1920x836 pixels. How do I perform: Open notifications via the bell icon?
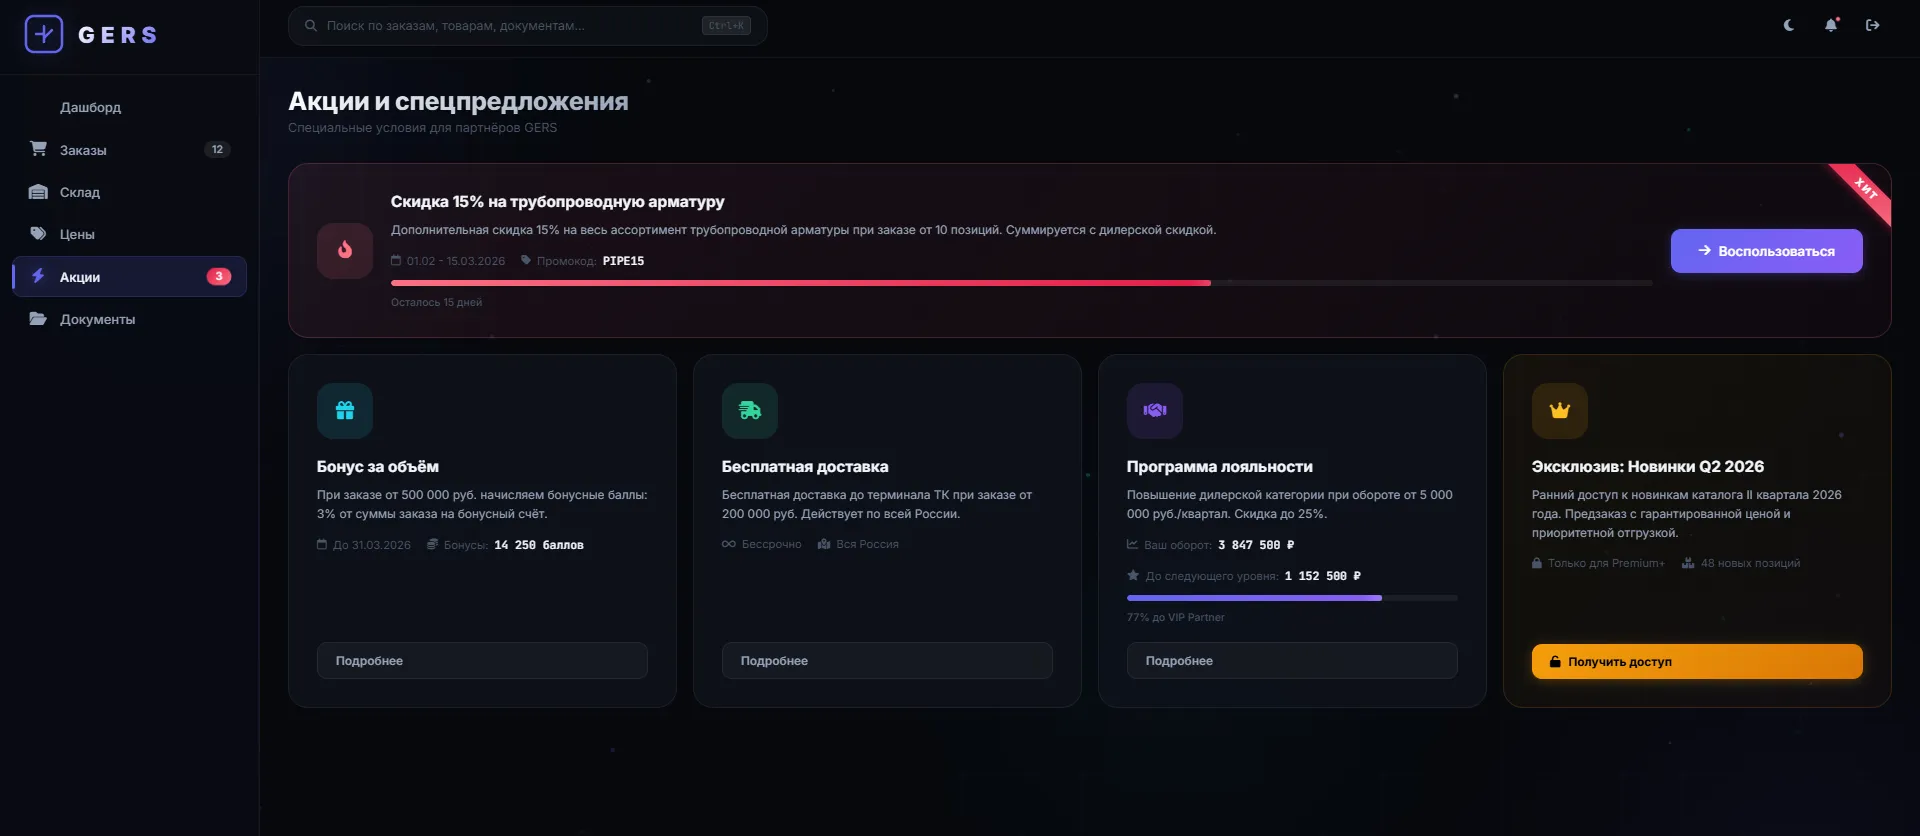(1831, 25)
